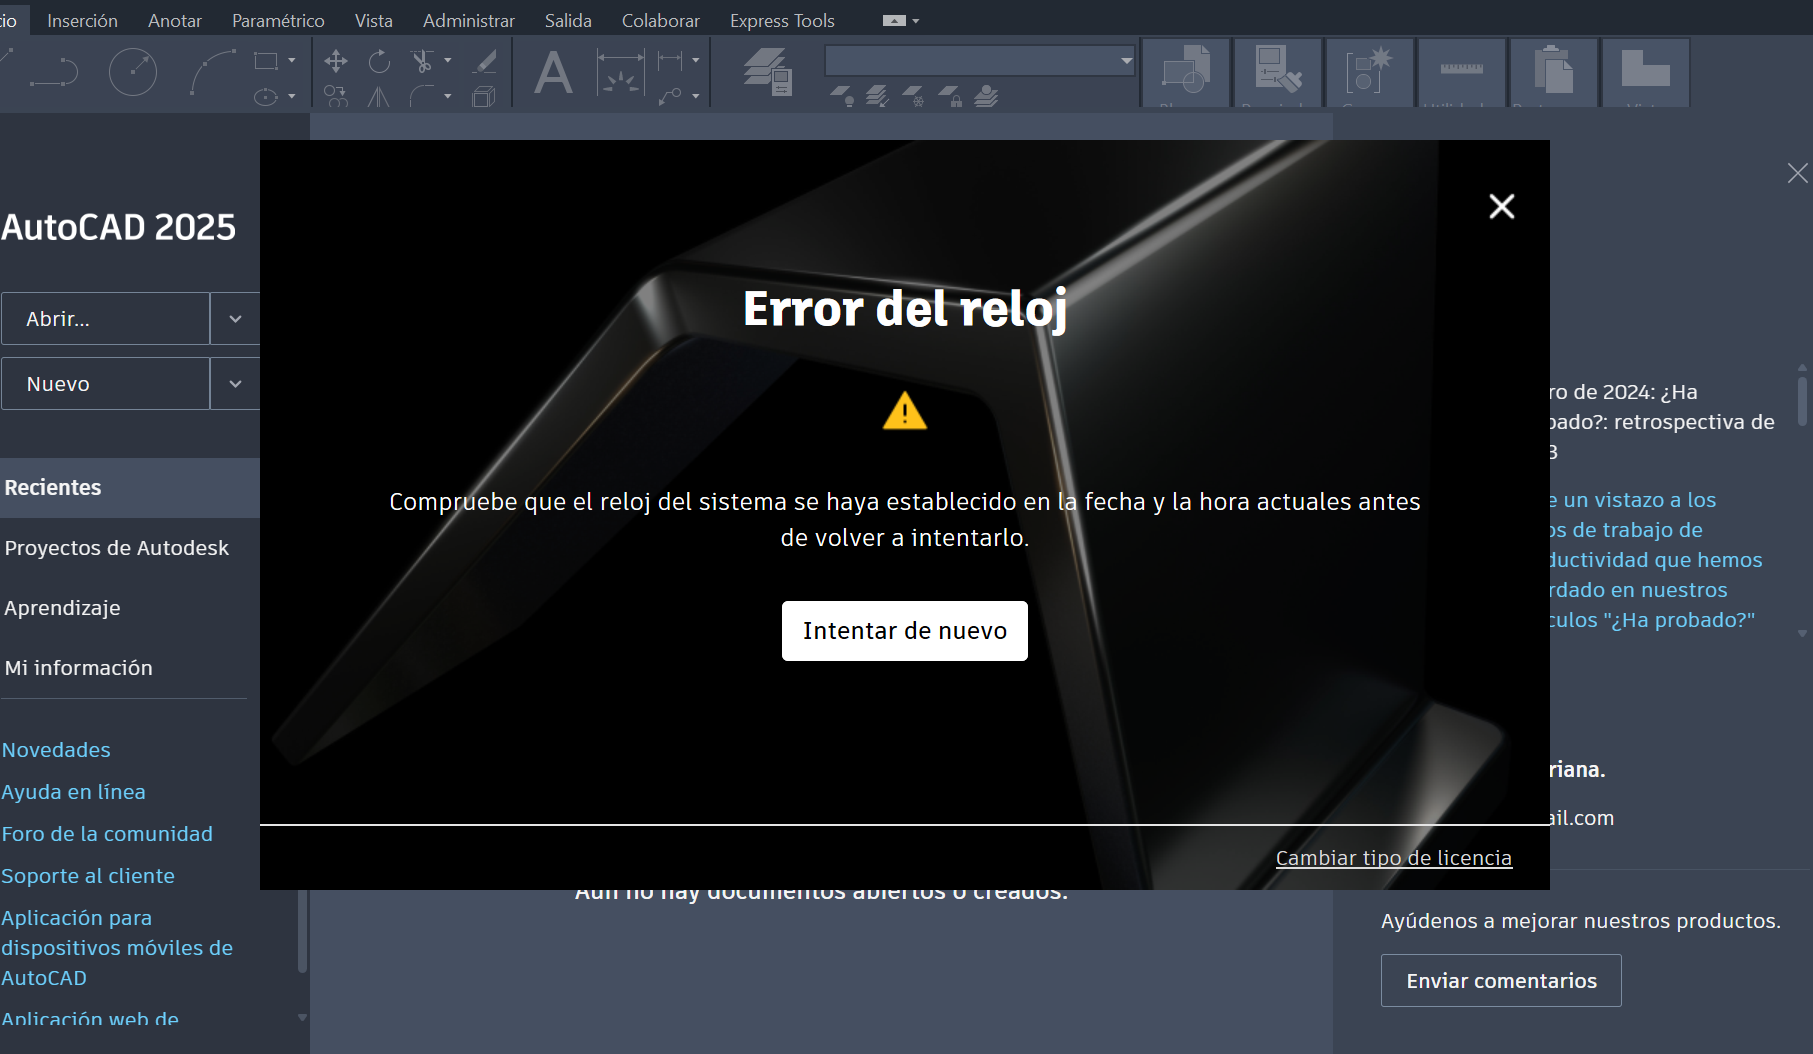Open the Administrar ribbon tab

coord(468,19)
